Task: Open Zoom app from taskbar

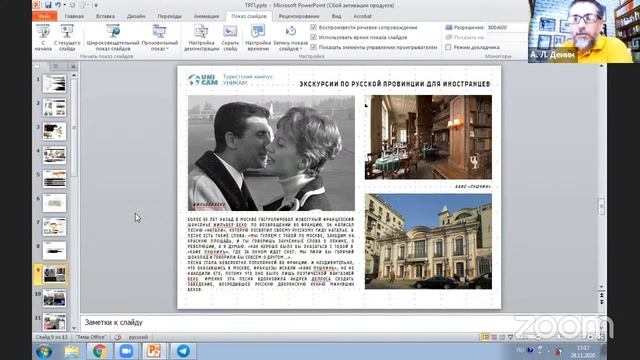Action: click(126, 351)
